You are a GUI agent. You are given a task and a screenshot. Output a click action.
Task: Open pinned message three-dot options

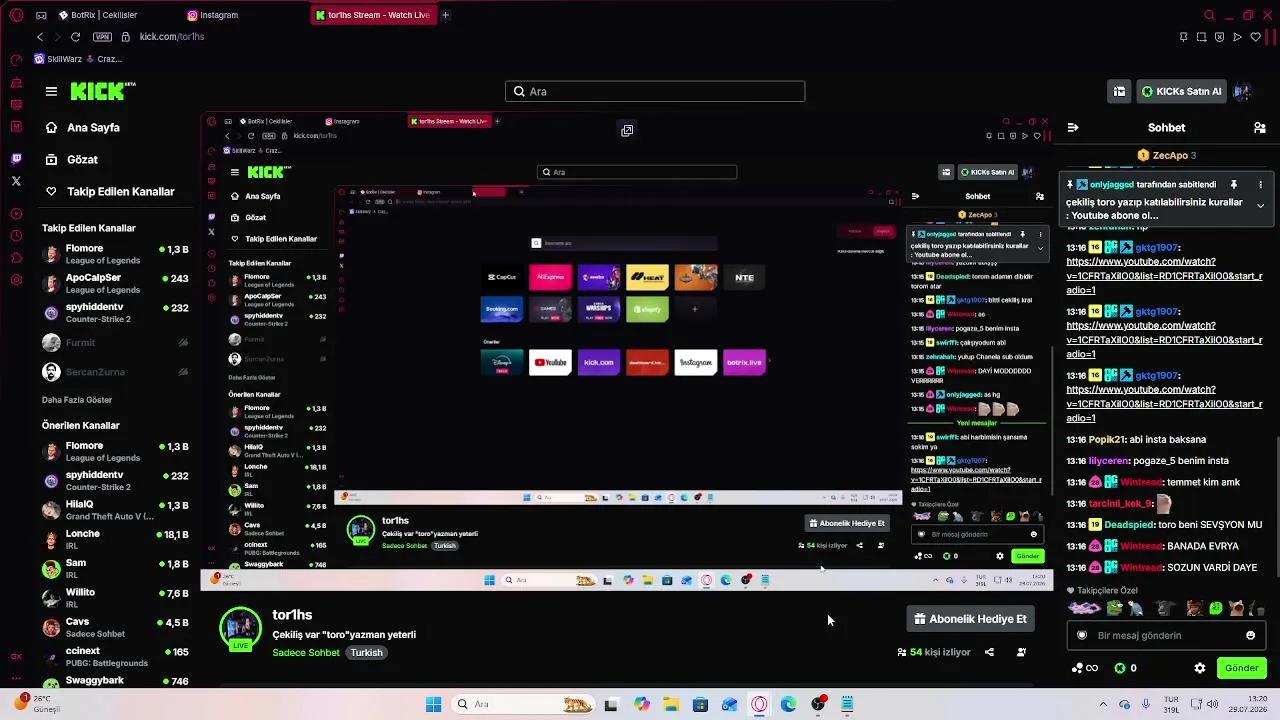[x=1260, y=185]
